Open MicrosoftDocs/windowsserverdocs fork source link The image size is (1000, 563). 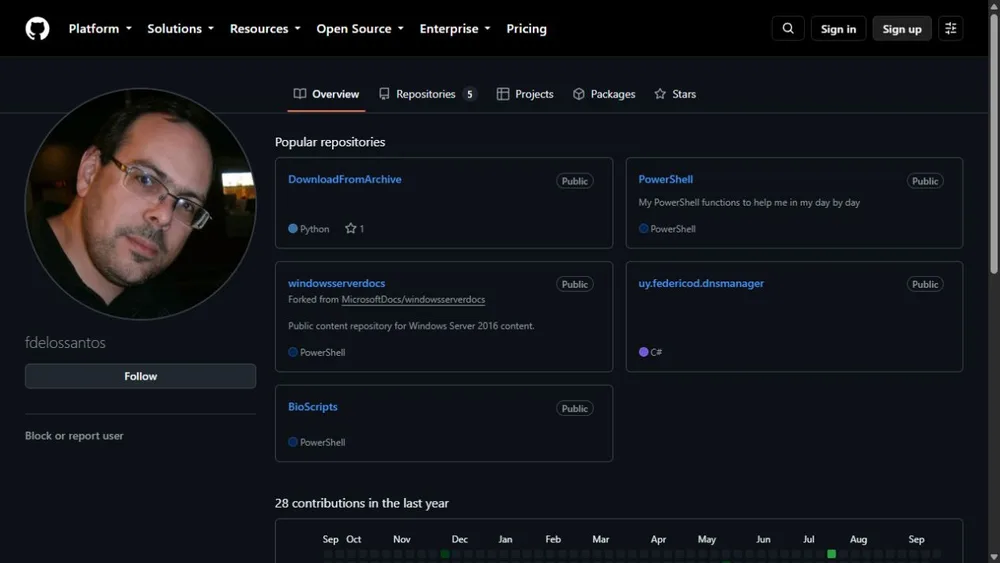point(413,299)
